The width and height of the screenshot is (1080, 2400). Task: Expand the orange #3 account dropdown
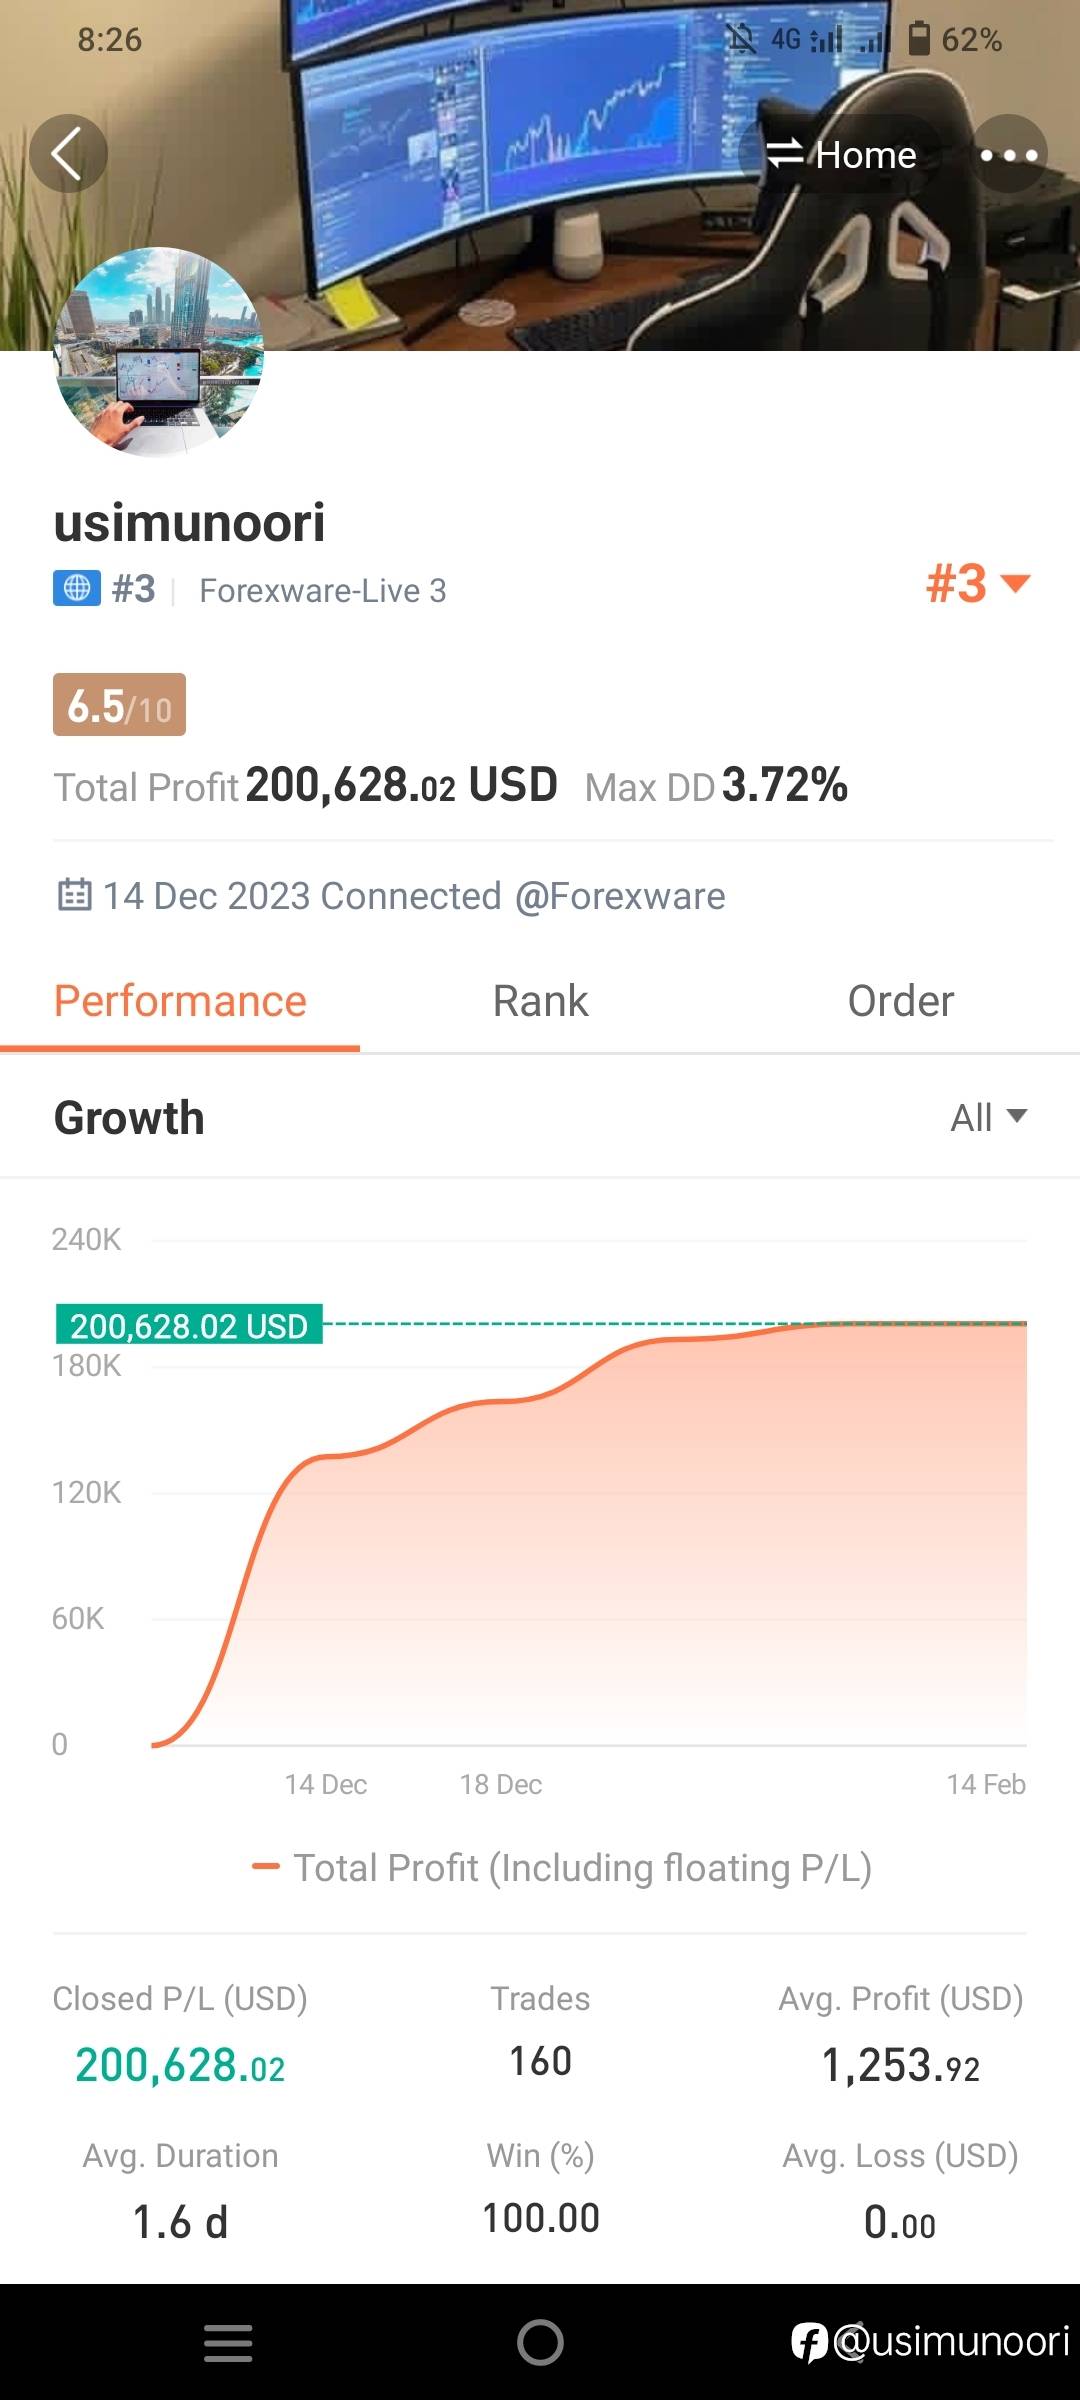tap(977, 584)
